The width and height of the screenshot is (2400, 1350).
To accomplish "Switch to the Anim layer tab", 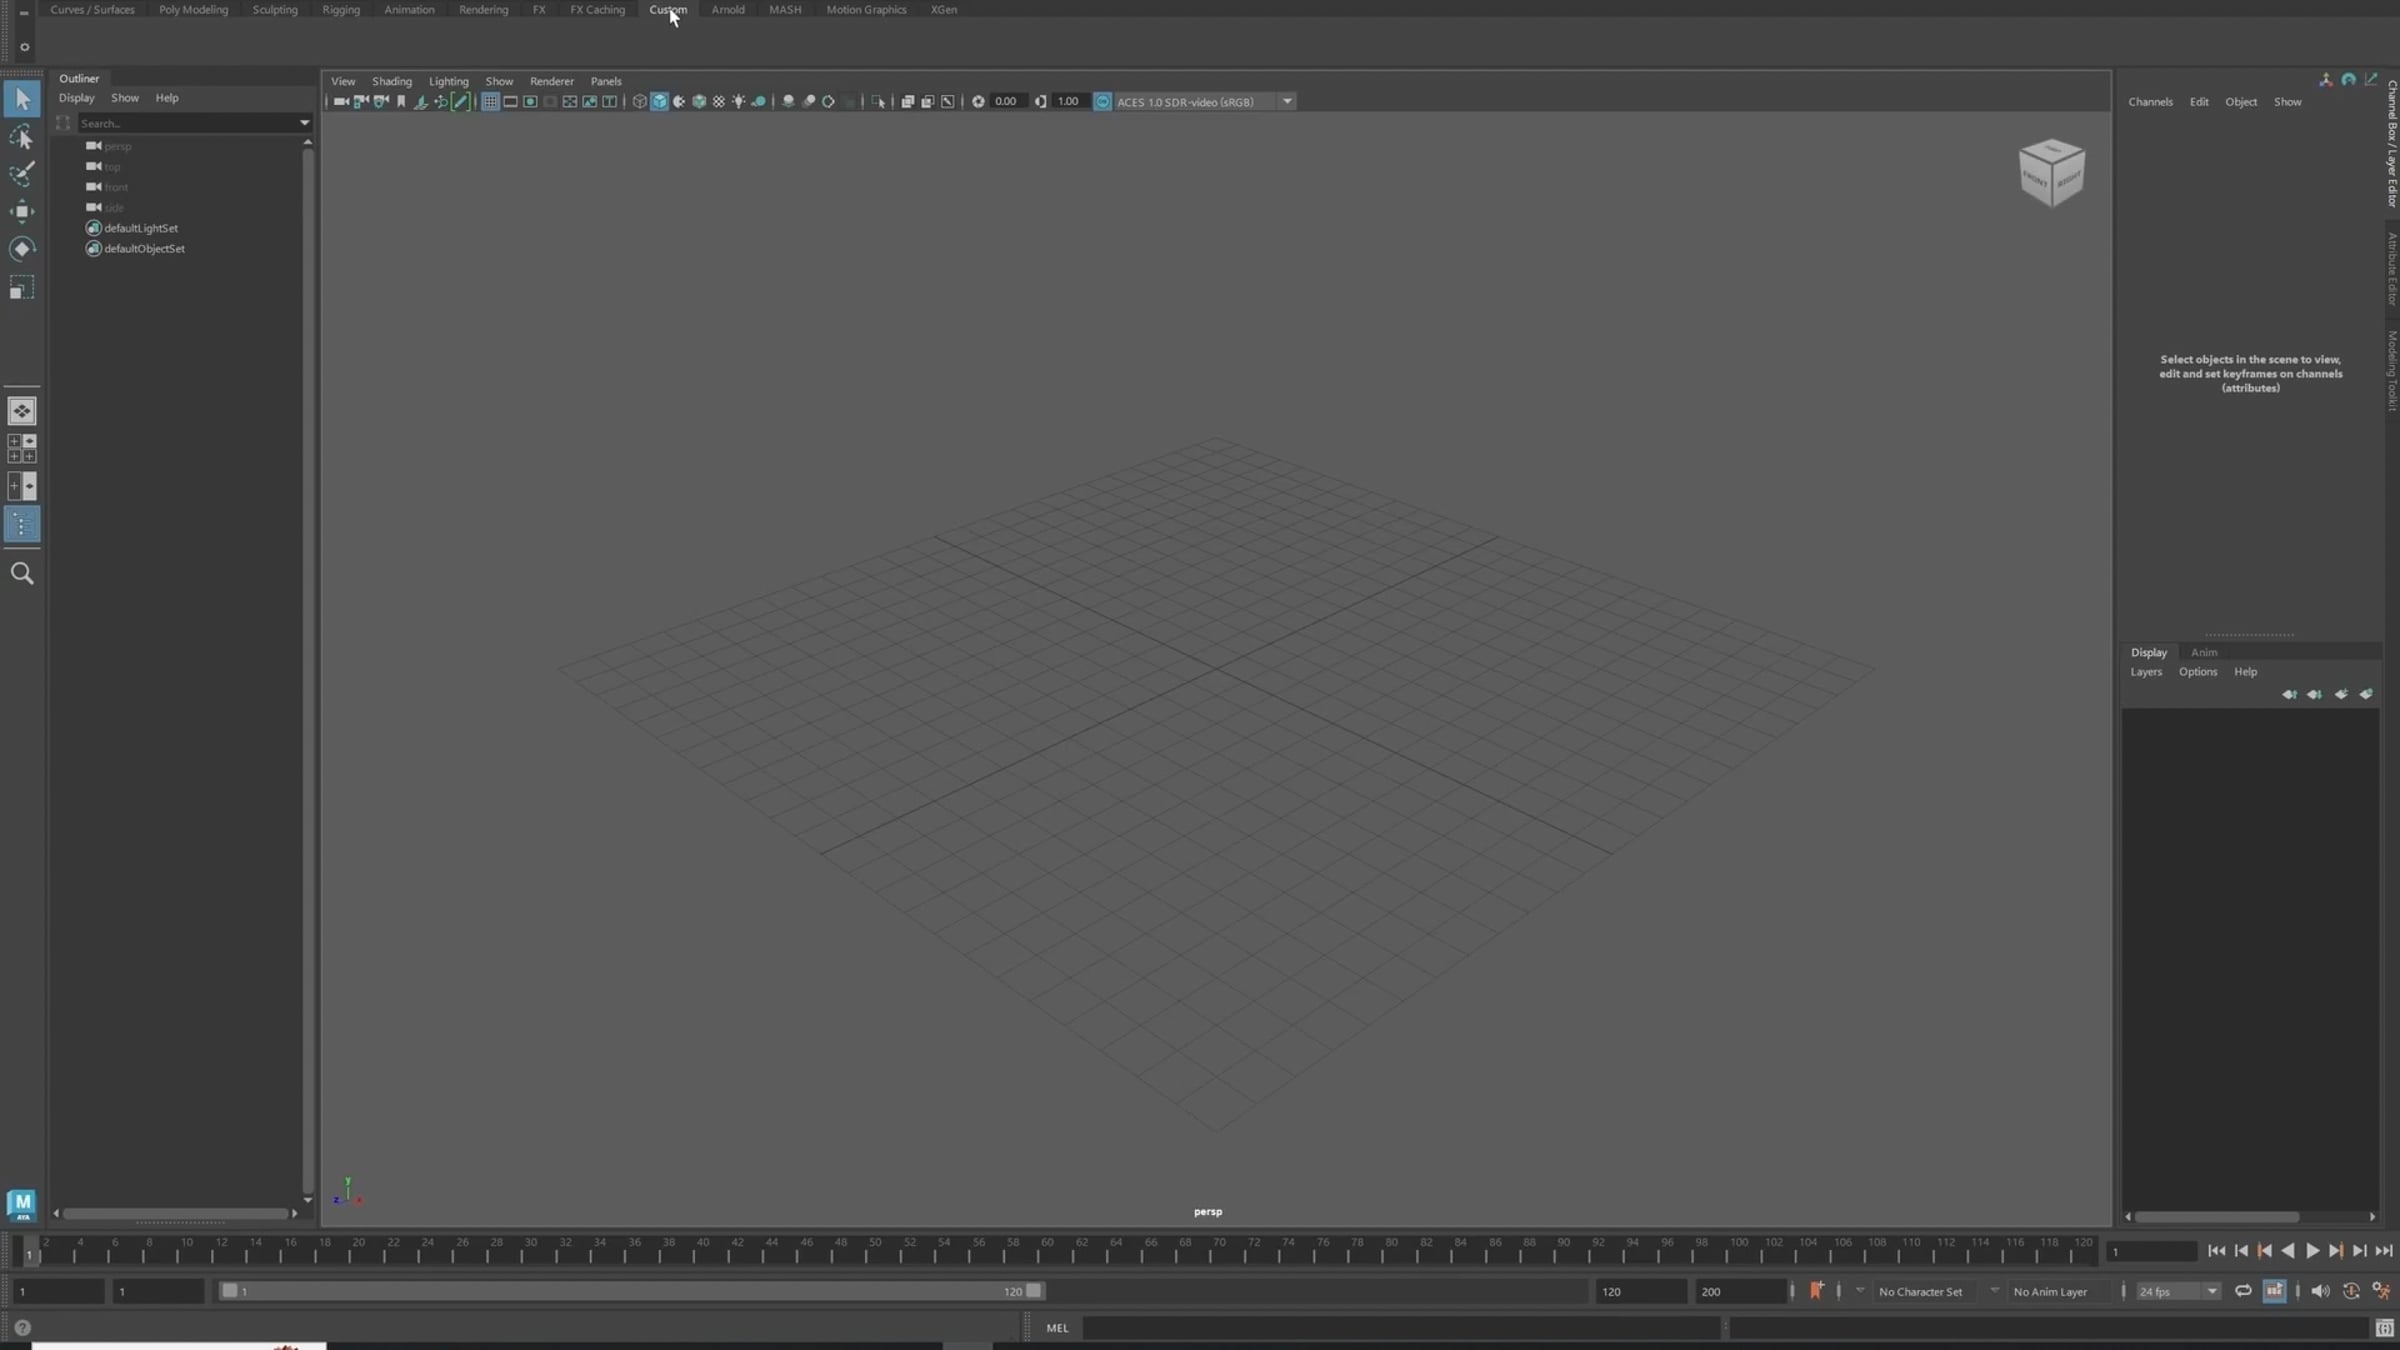I will pyautogui.click(x=2203, y=652).
